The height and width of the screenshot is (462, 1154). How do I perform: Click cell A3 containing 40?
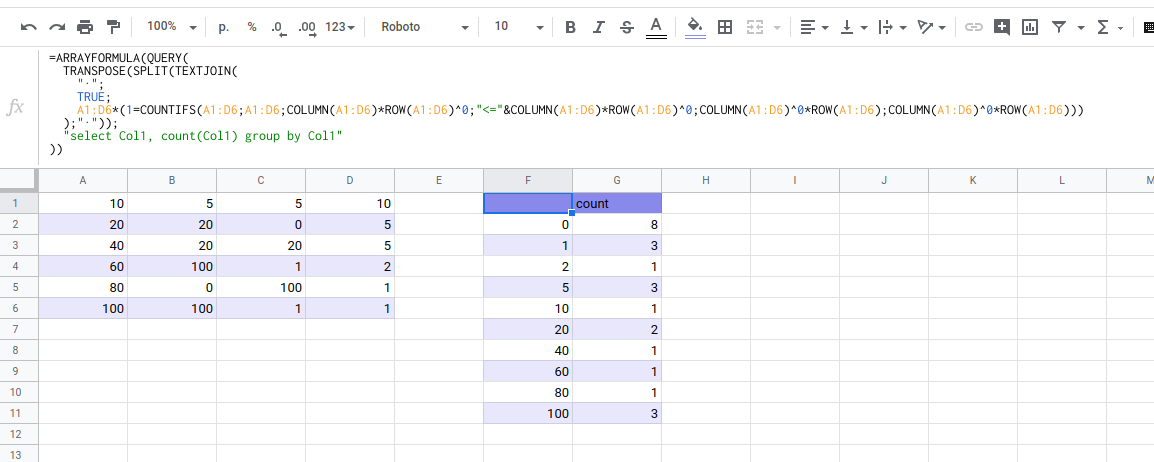click(x=82, y=245)
